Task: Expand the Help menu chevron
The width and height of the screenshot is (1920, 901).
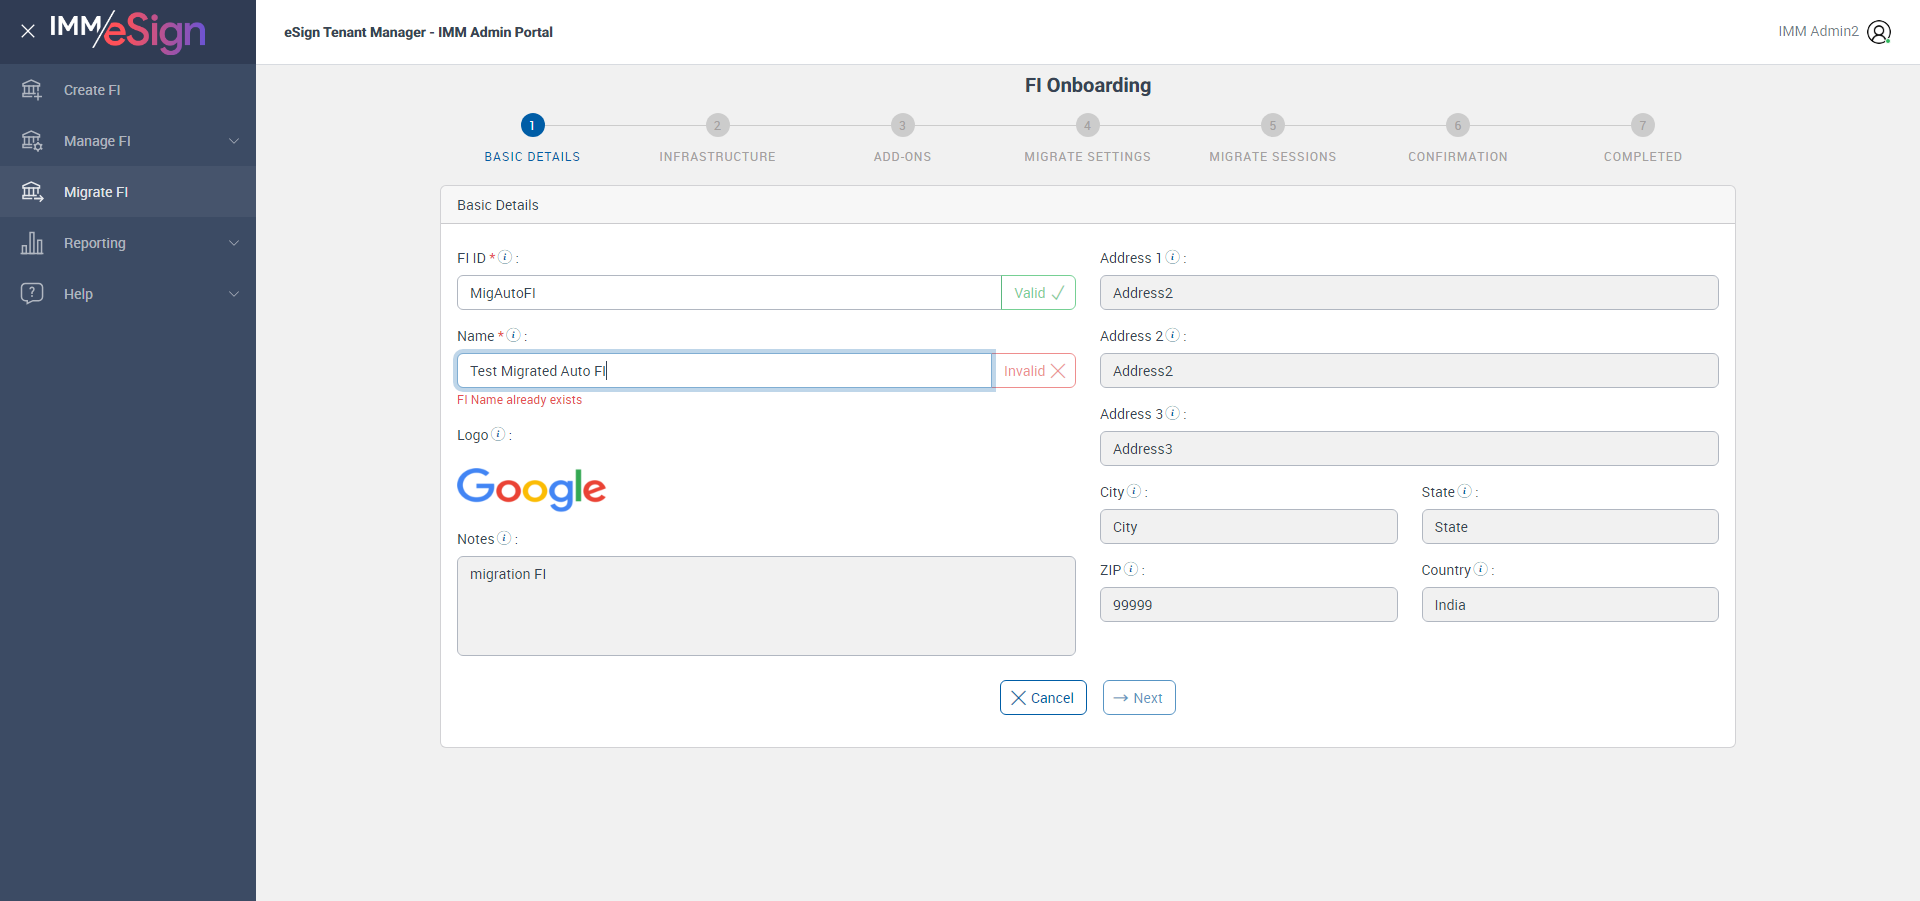Action: pos(234,294)
